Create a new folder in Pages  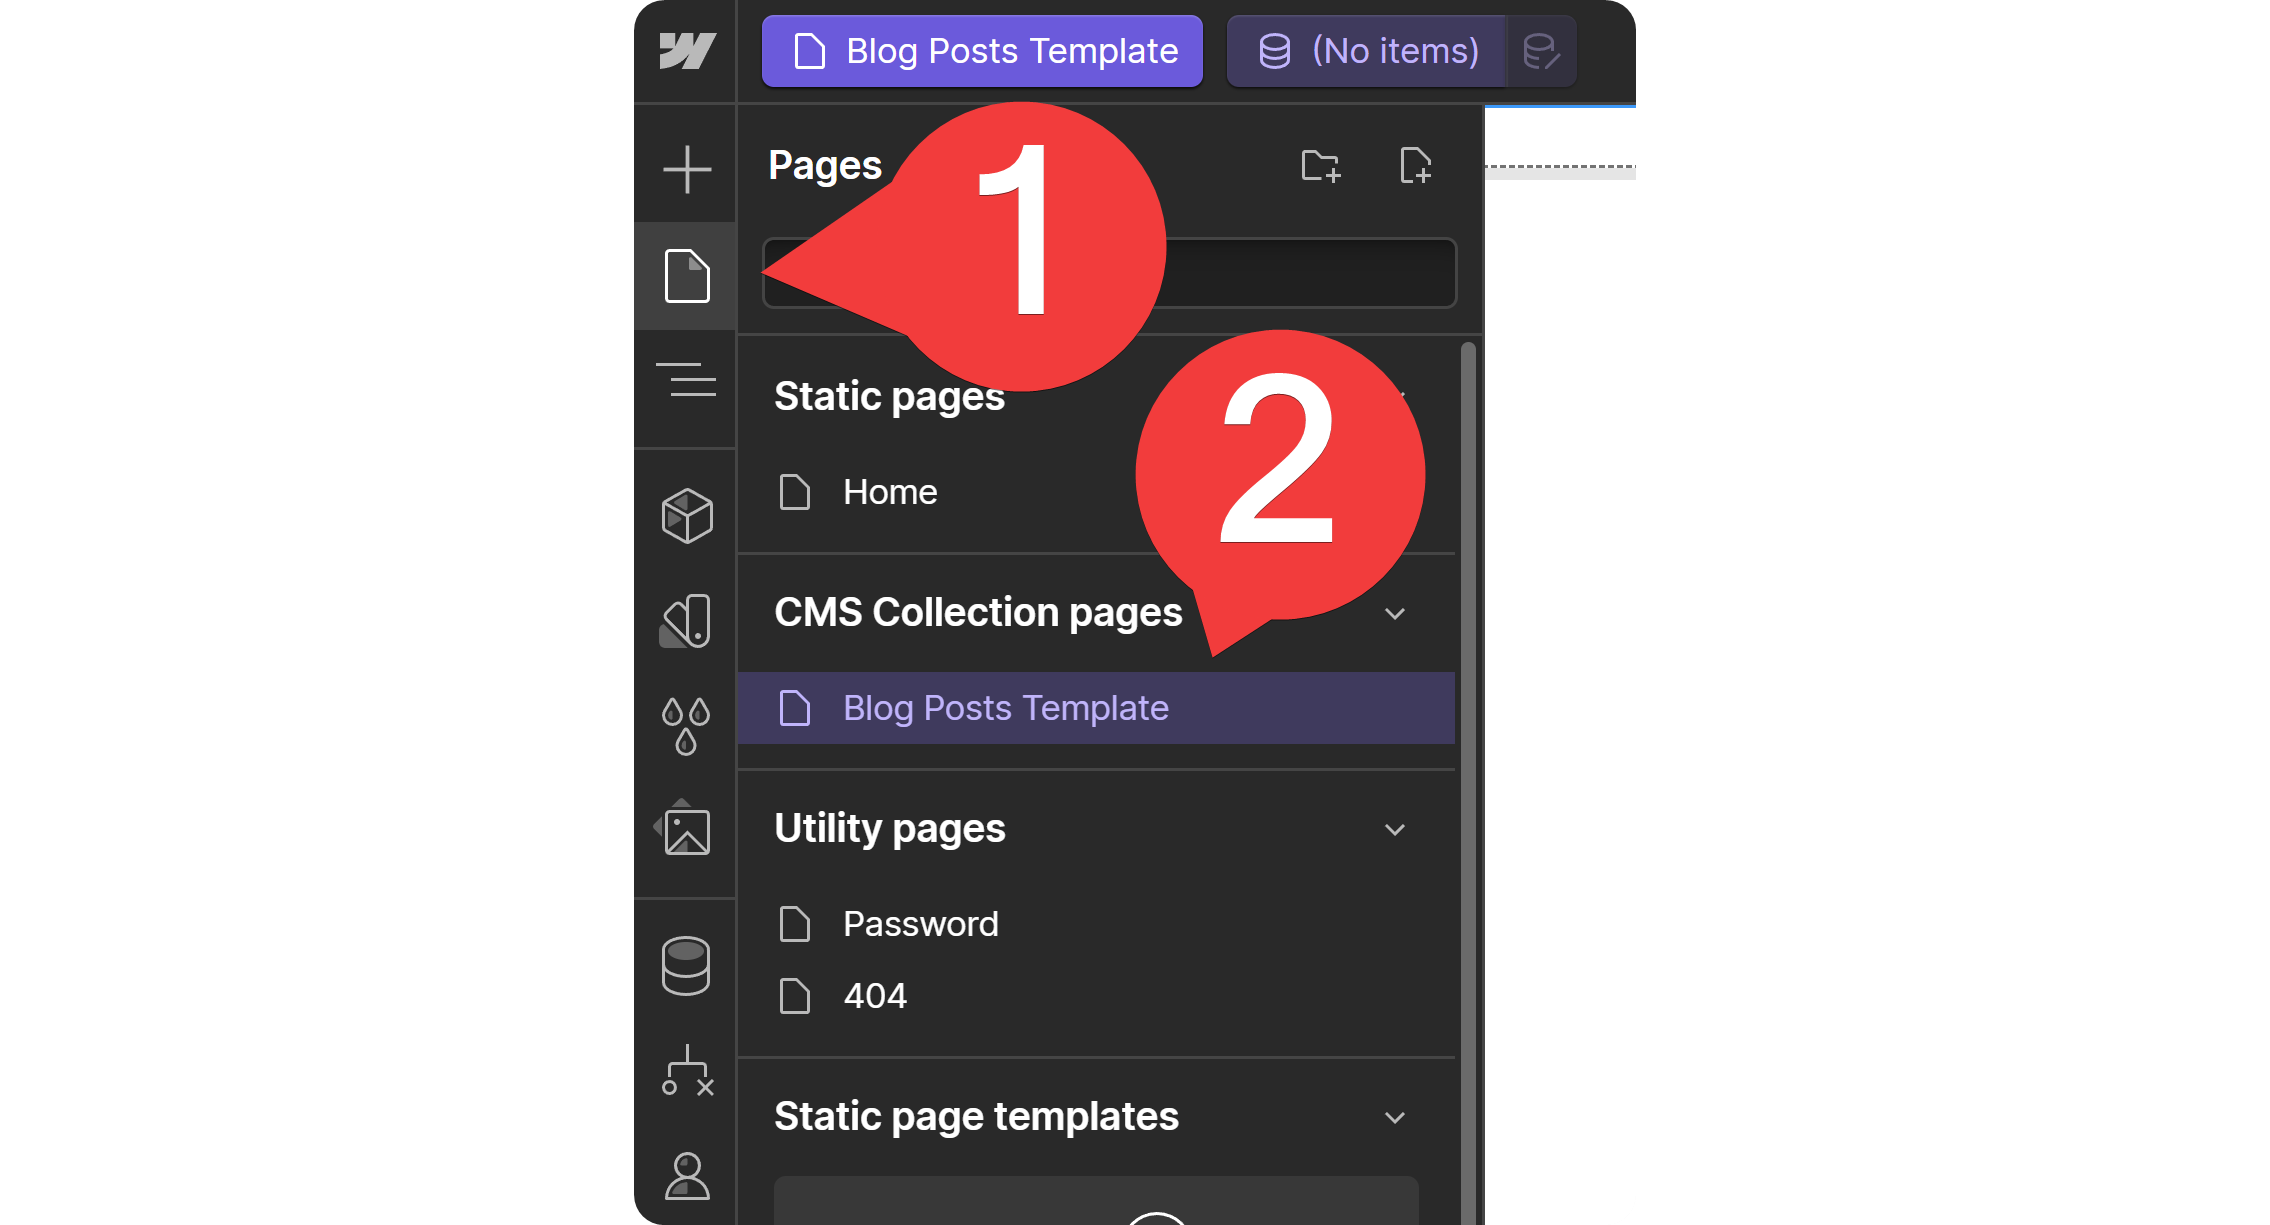coord(1320,166)
